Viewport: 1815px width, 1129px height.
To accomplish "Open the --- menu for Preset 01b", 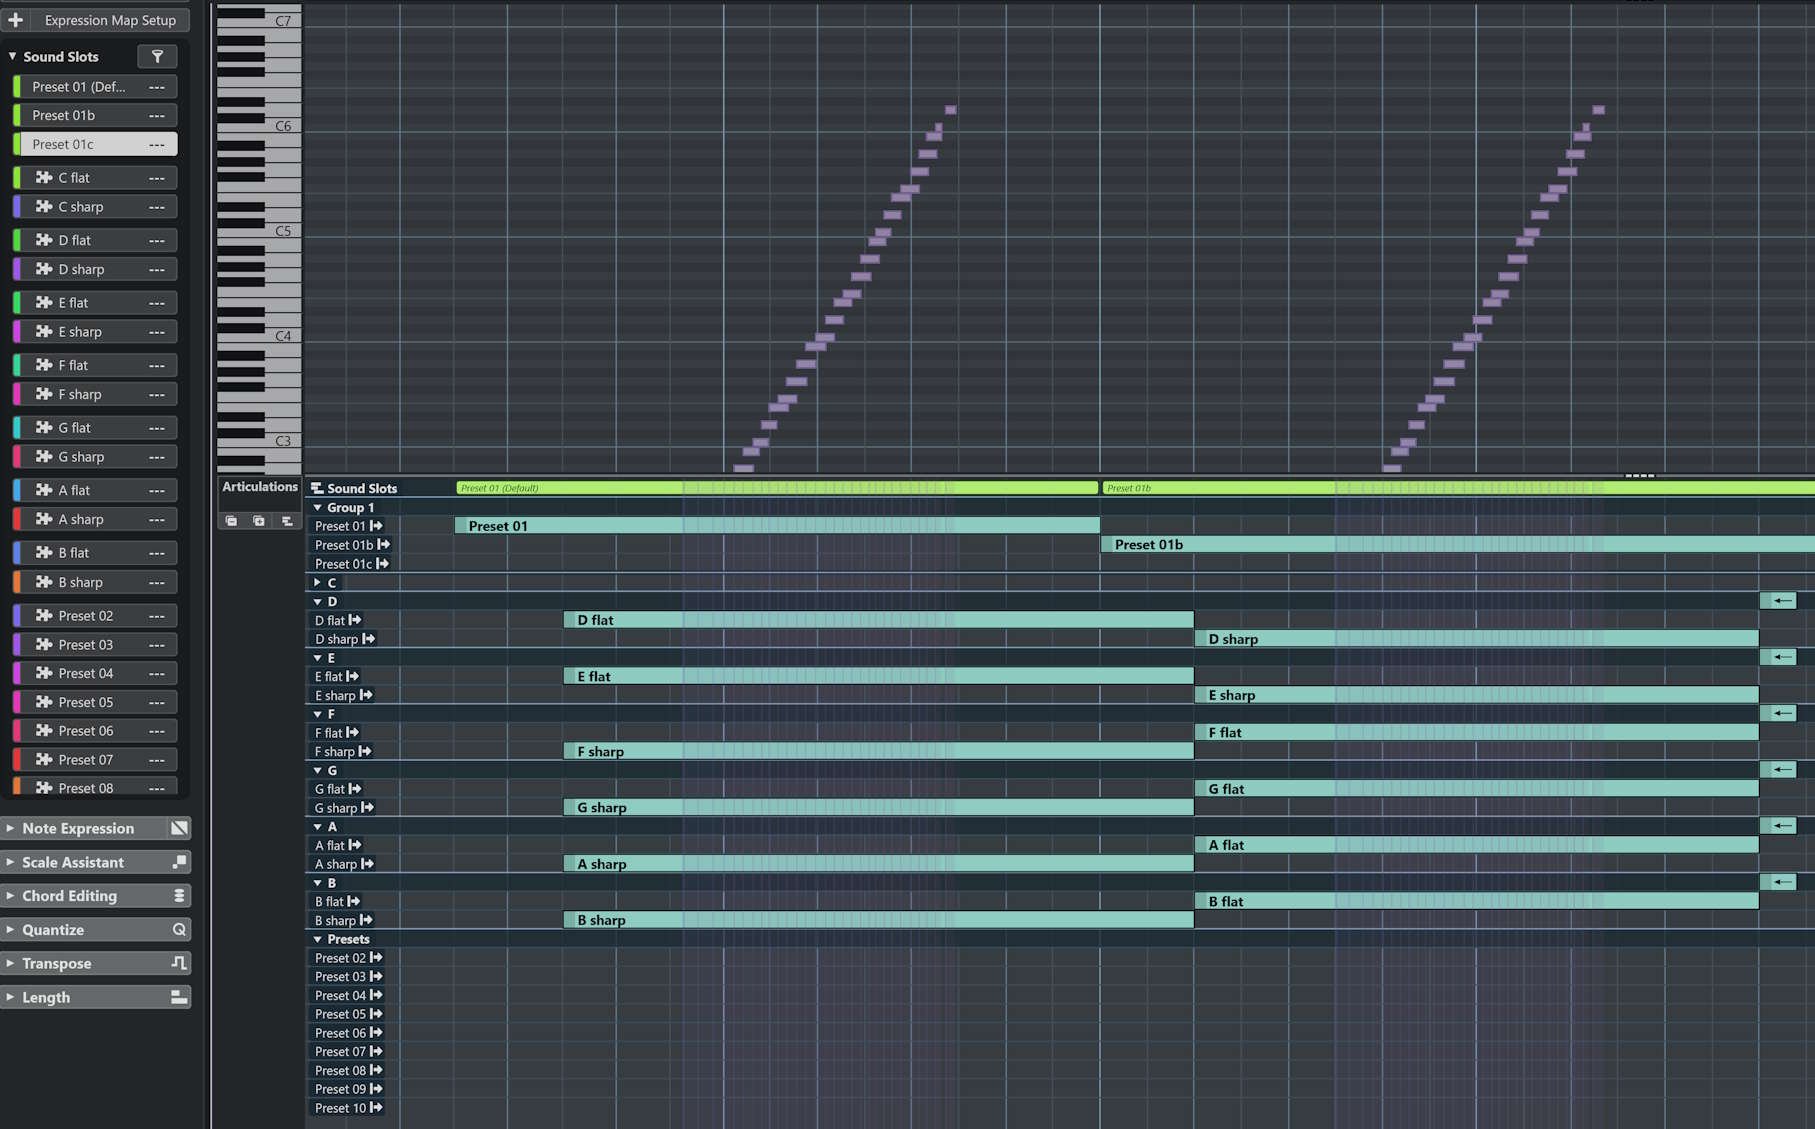I will (x=157, y=115).
